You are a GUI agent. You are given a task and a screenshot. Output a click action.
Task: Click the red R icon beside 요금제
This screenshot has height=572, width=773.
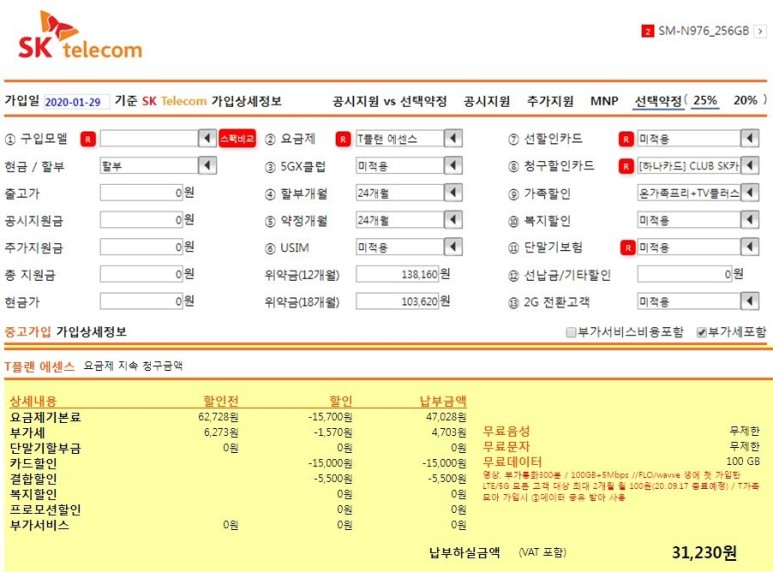point(343,139)
